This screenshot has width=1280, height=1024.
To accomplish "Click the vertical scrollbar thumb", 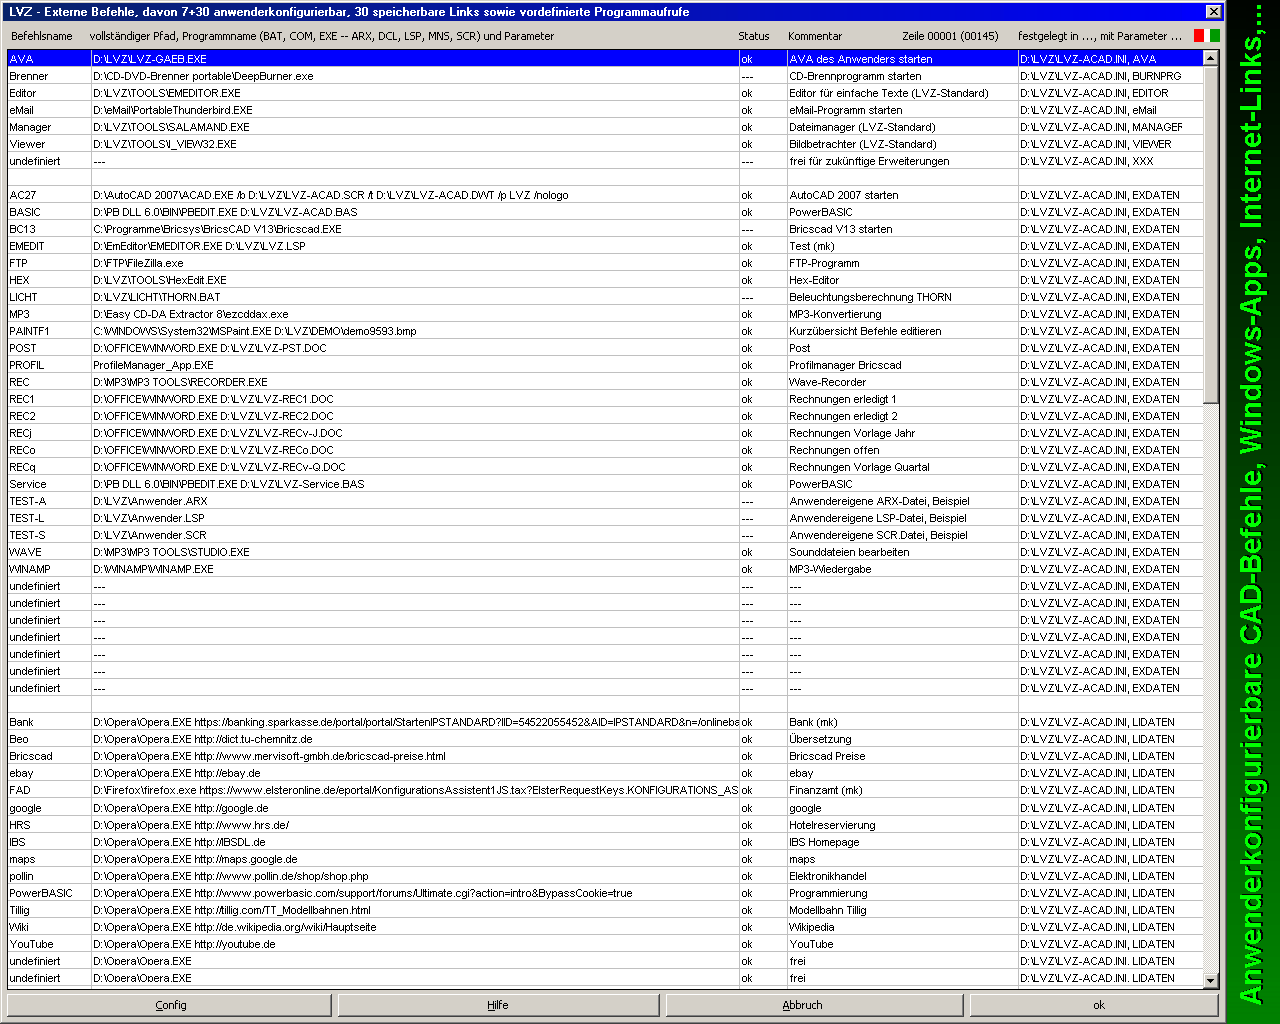I will (1211, 235).
